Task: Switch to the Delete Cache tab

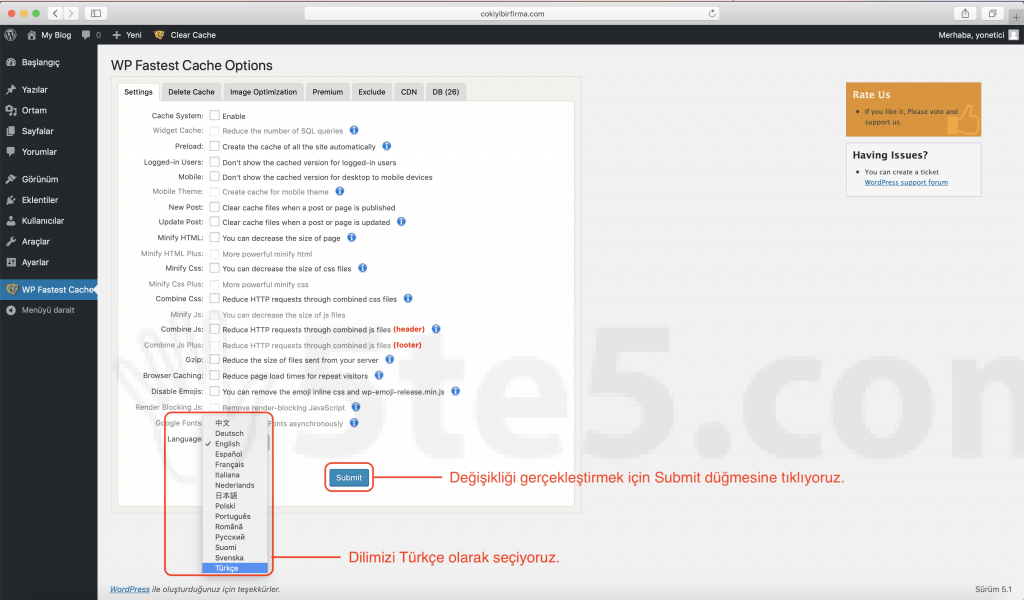Action: (x=190, y=91)
